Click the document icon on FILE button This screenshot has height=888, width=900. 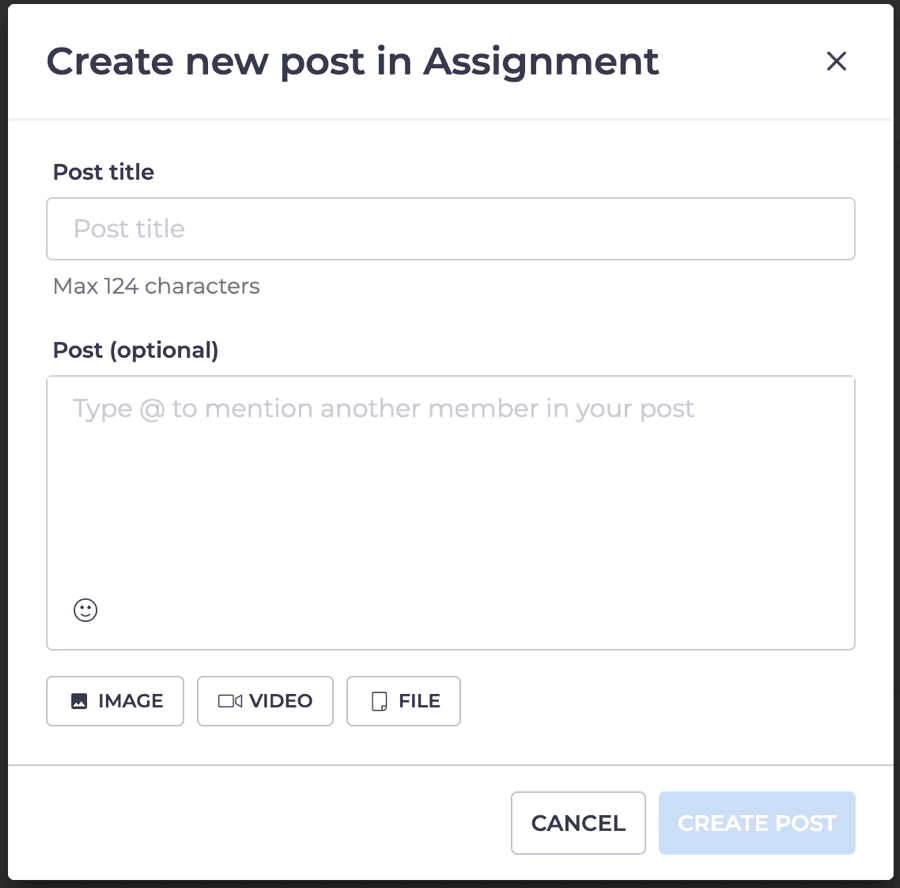tap(379, 701)
